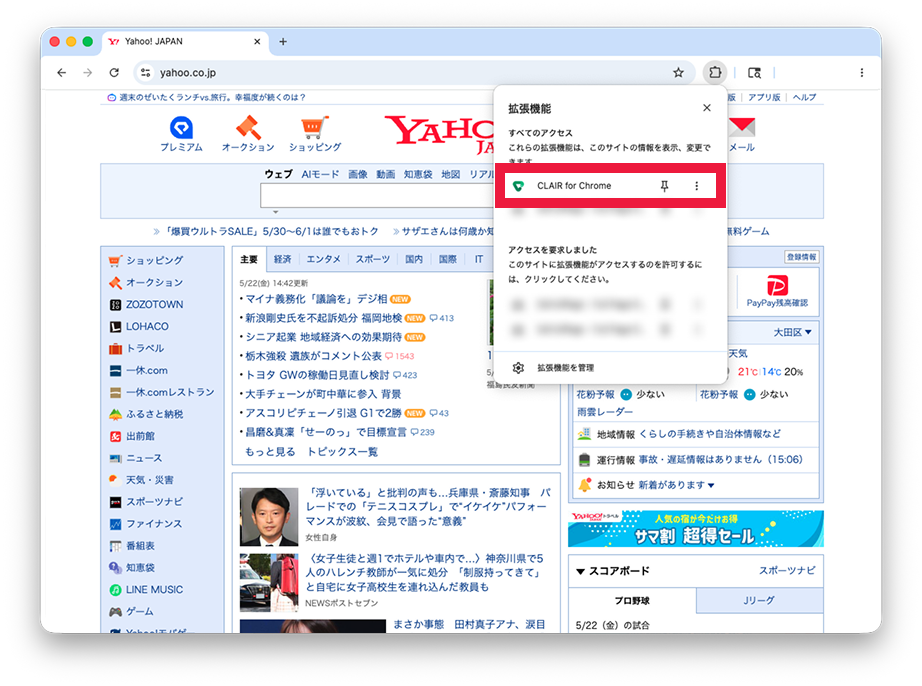Open more options for CLAIR for Chrome
The image size is (922, 686).
[697, 186]
